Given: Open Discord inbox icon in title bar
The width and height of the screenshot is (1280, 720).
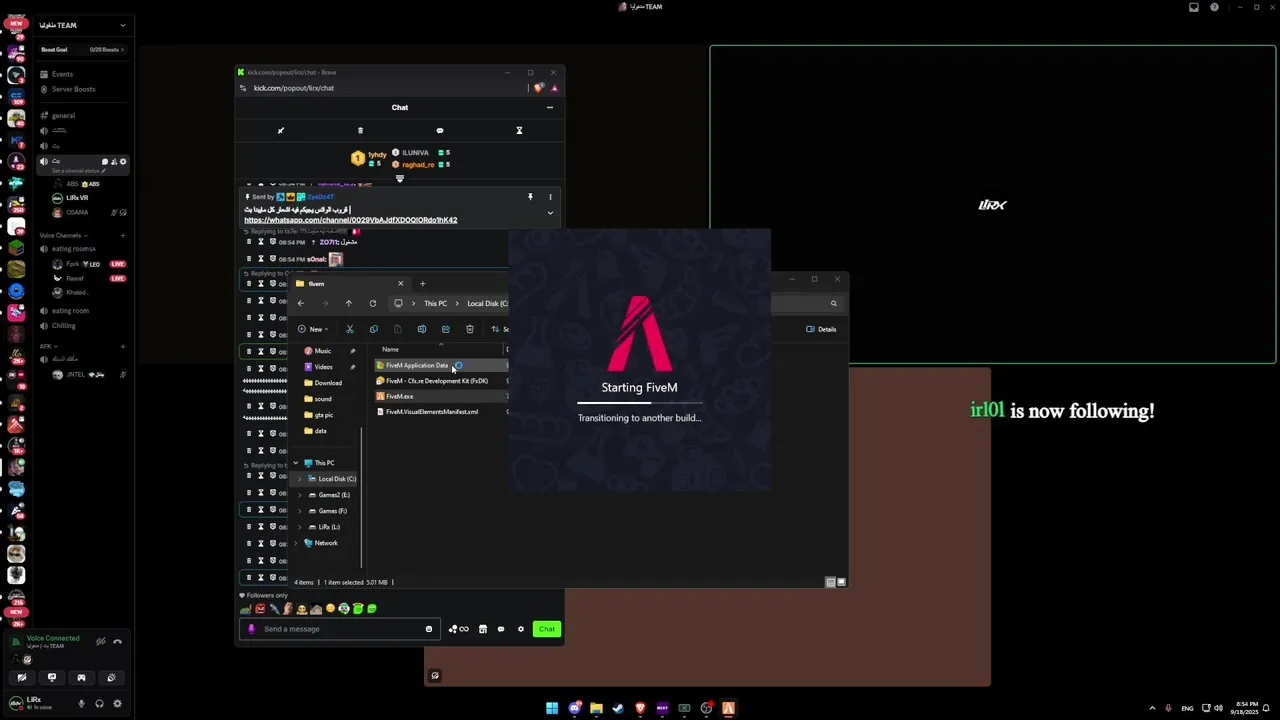Looking at the screenshot, I should (x=1193, y=7).
